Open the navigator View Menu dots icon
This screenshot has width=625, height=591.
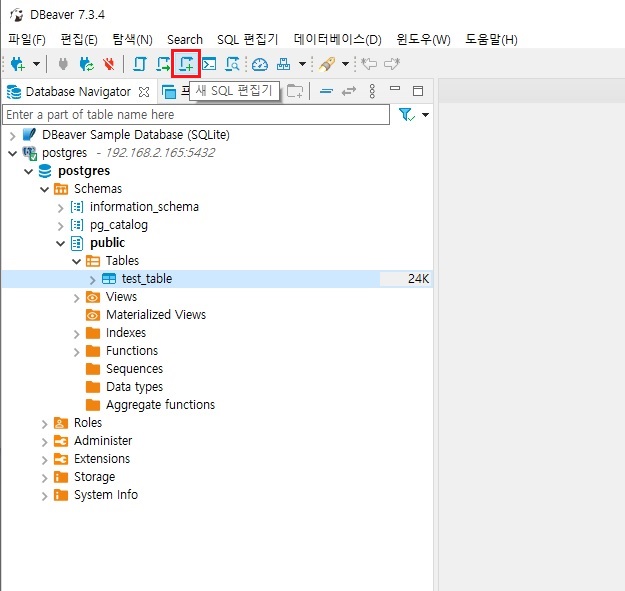pos(372,91)
